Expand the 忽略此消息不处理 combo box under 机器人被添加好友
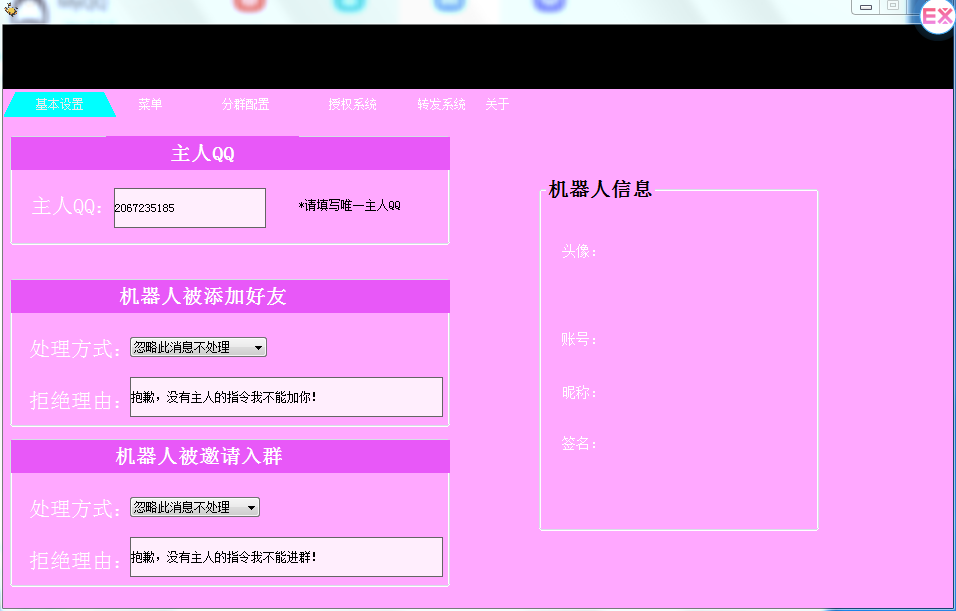Image resolution: width=956 pixels, height=611 pixels. (195, 347)
